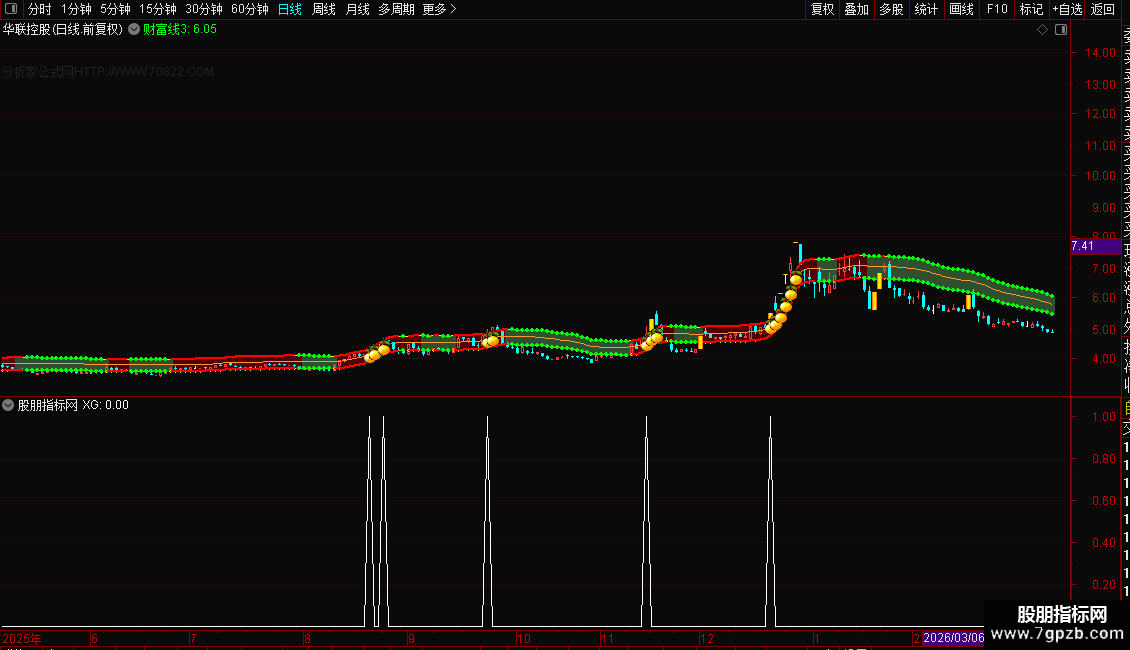The width and height of the screenshot is (1130, 650).
Task: Toggle right side panel icon
Action: pyautogui.click(x=1061, y=29)
